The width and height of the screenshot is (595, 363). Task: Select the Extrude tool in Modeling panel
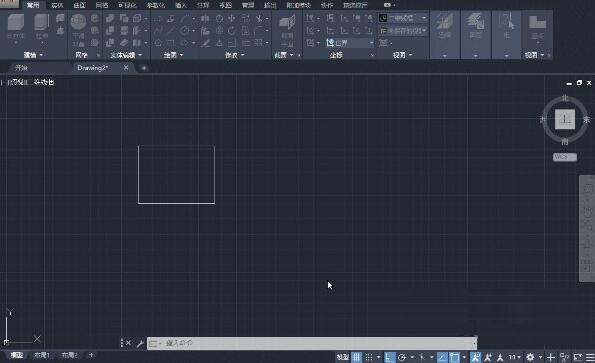click(42, 23)
